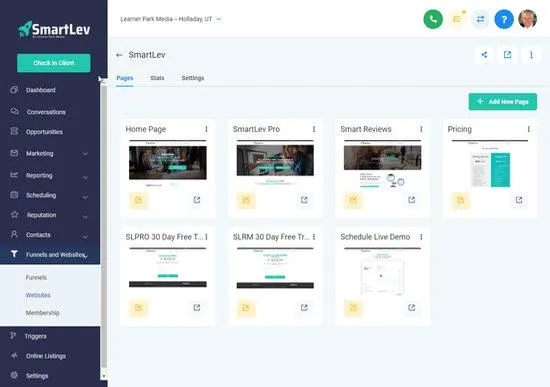Click the green phone call icon
The image size is (550, 387).
(433, 19)
